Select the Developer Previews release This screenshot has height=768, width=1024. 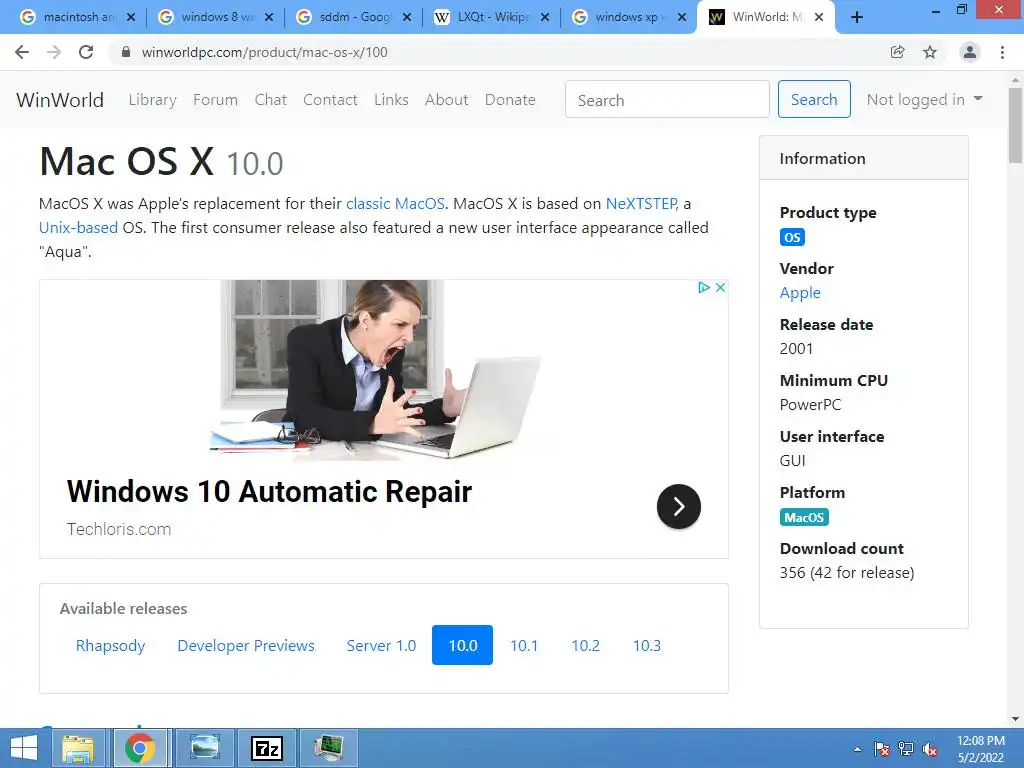click(246, 645)
